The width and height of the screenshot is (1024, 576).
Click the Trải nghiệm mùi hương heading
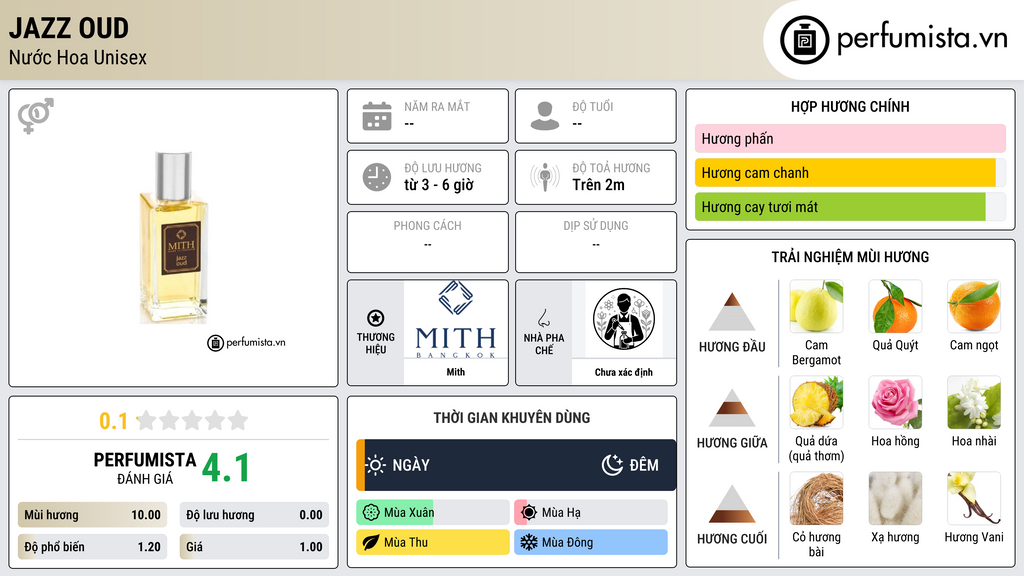click(x=850, y=257)
